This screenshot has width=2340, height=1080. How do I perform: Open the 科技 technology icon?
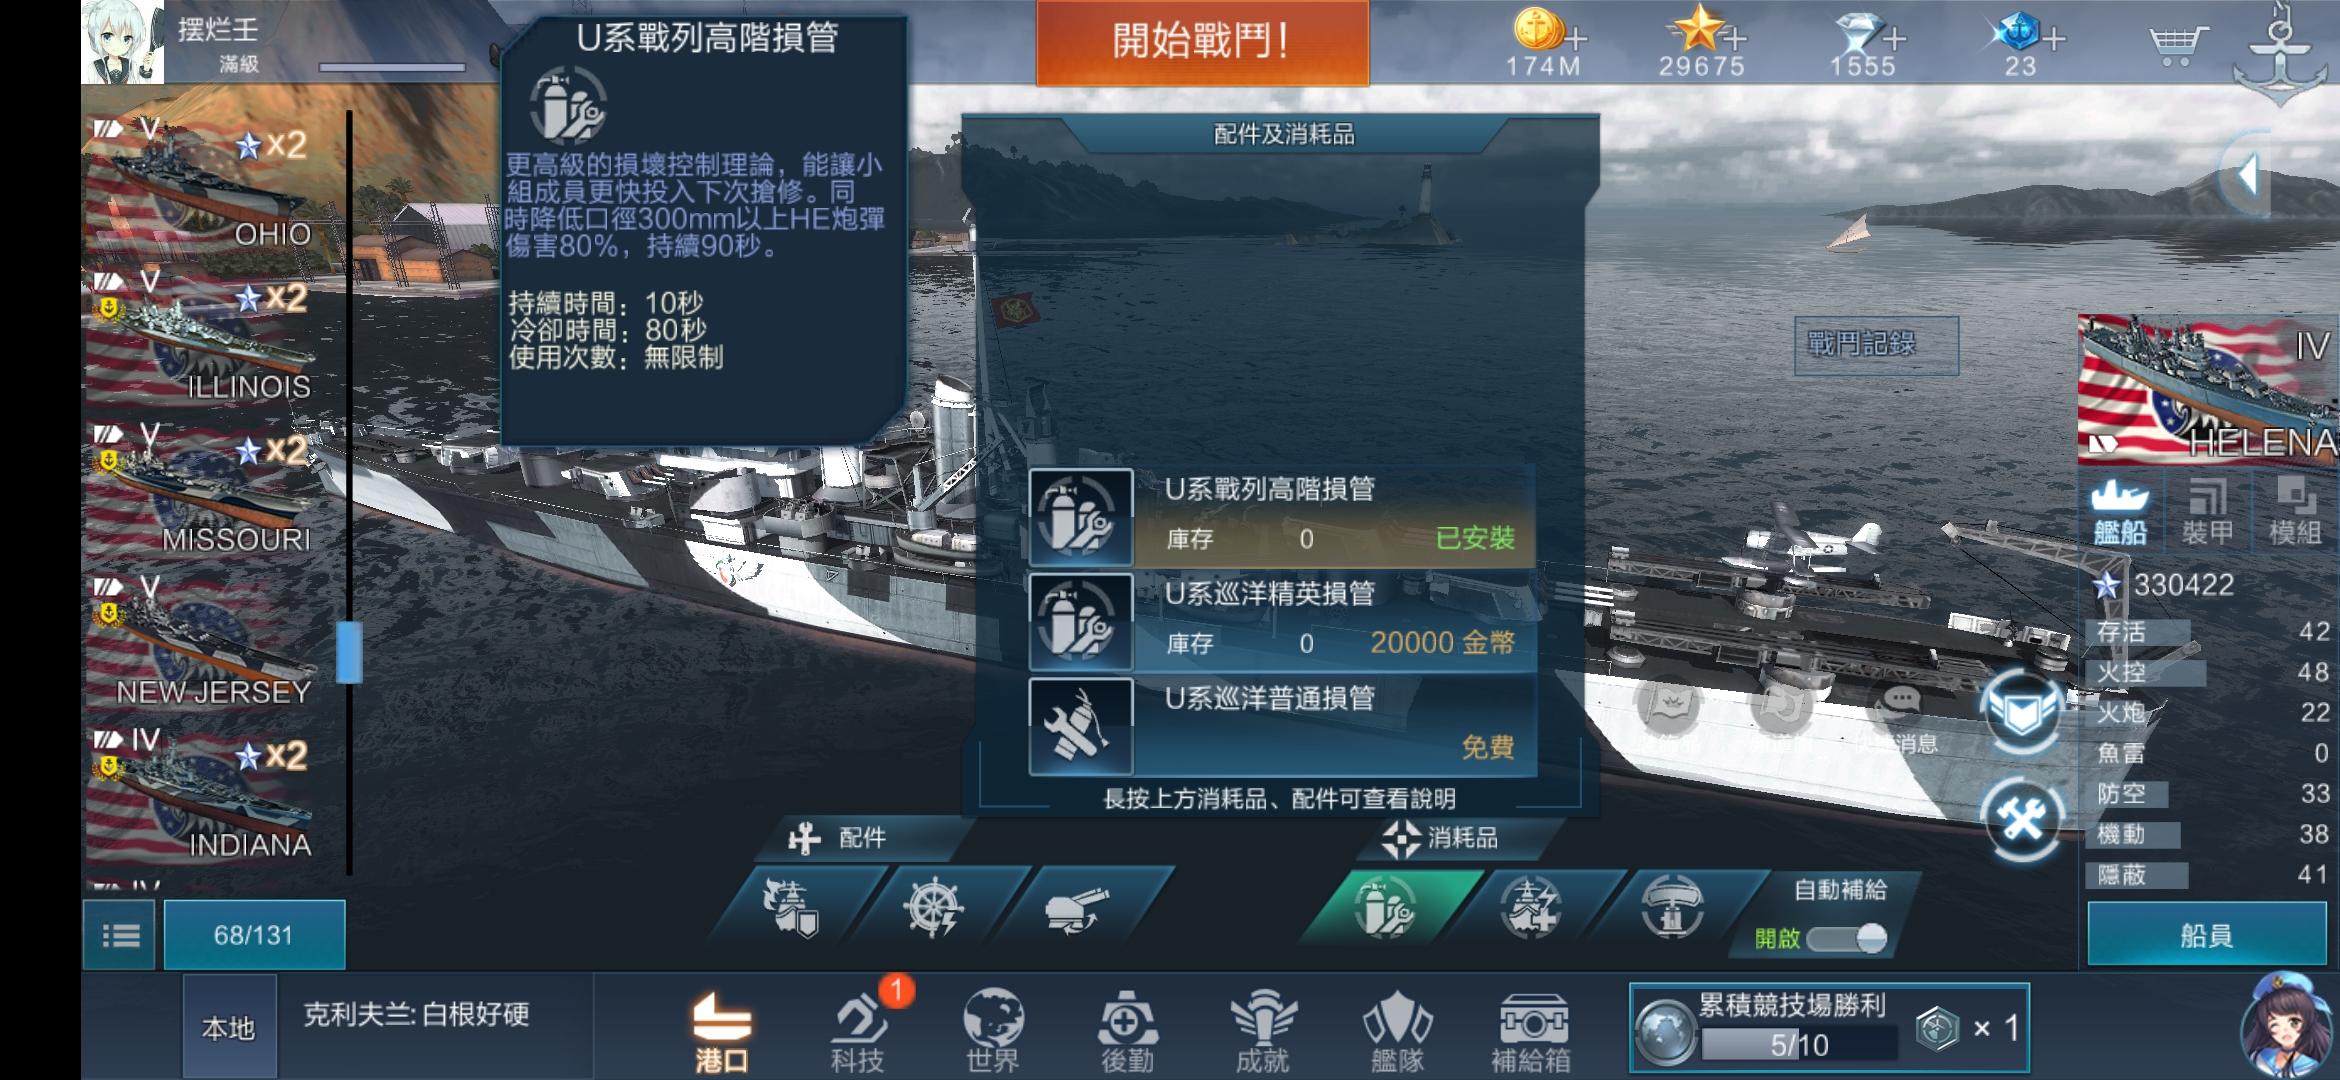(858, 1030)
